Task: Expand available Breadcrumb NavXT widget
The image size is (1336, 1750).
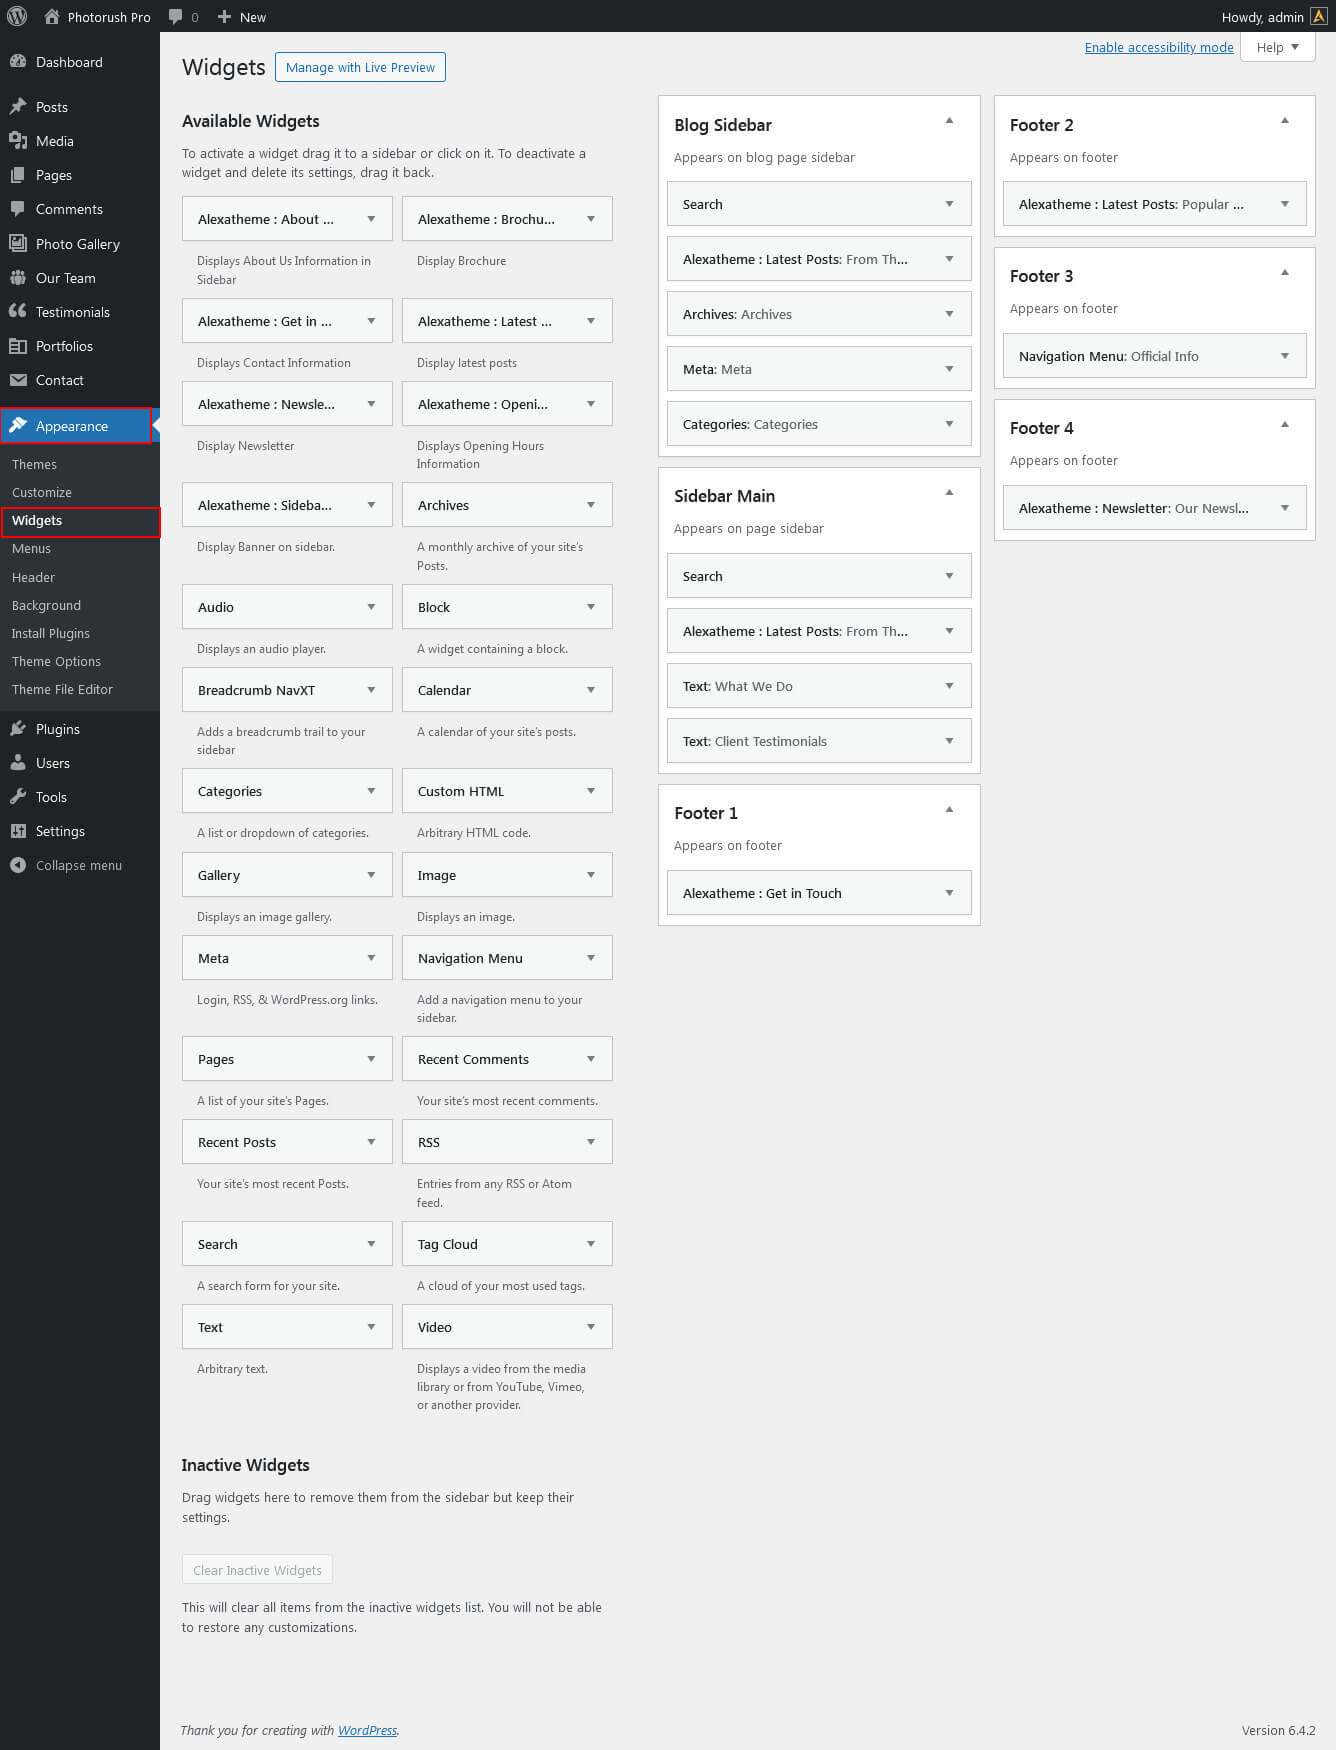Action: point(371,690)
